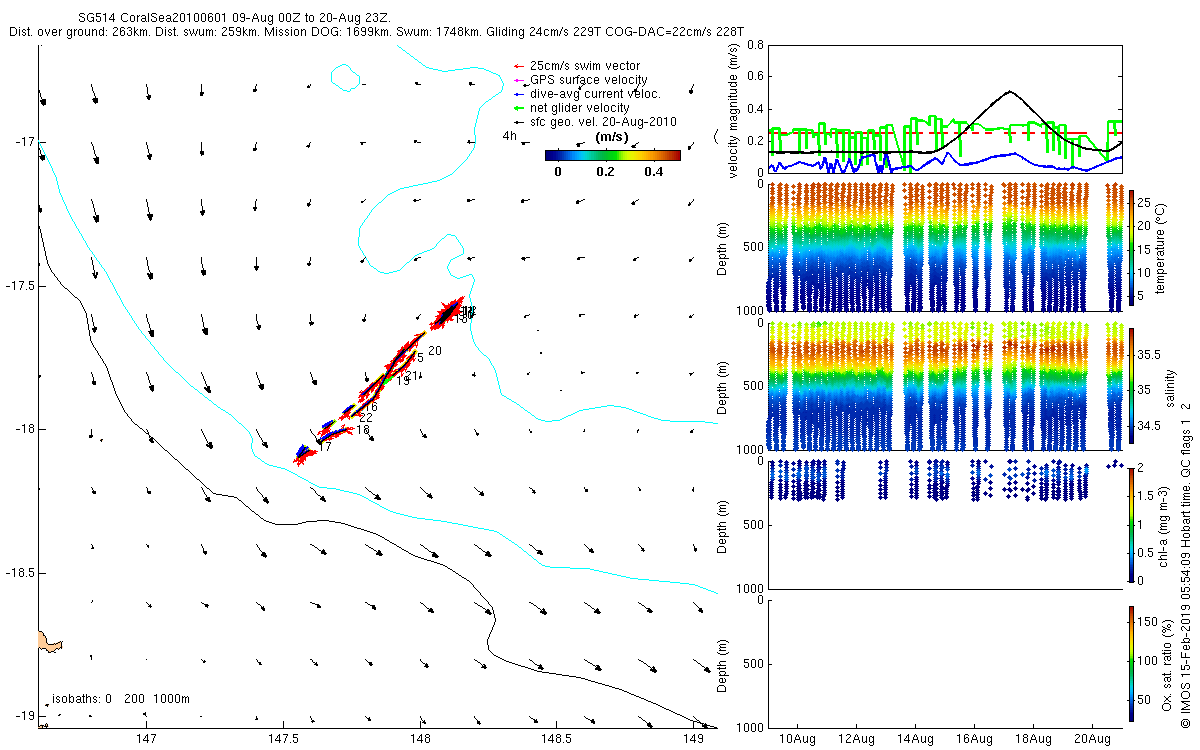Click the subtitle line starting 'Dist. over ground: 263km'

pos(376,32)
